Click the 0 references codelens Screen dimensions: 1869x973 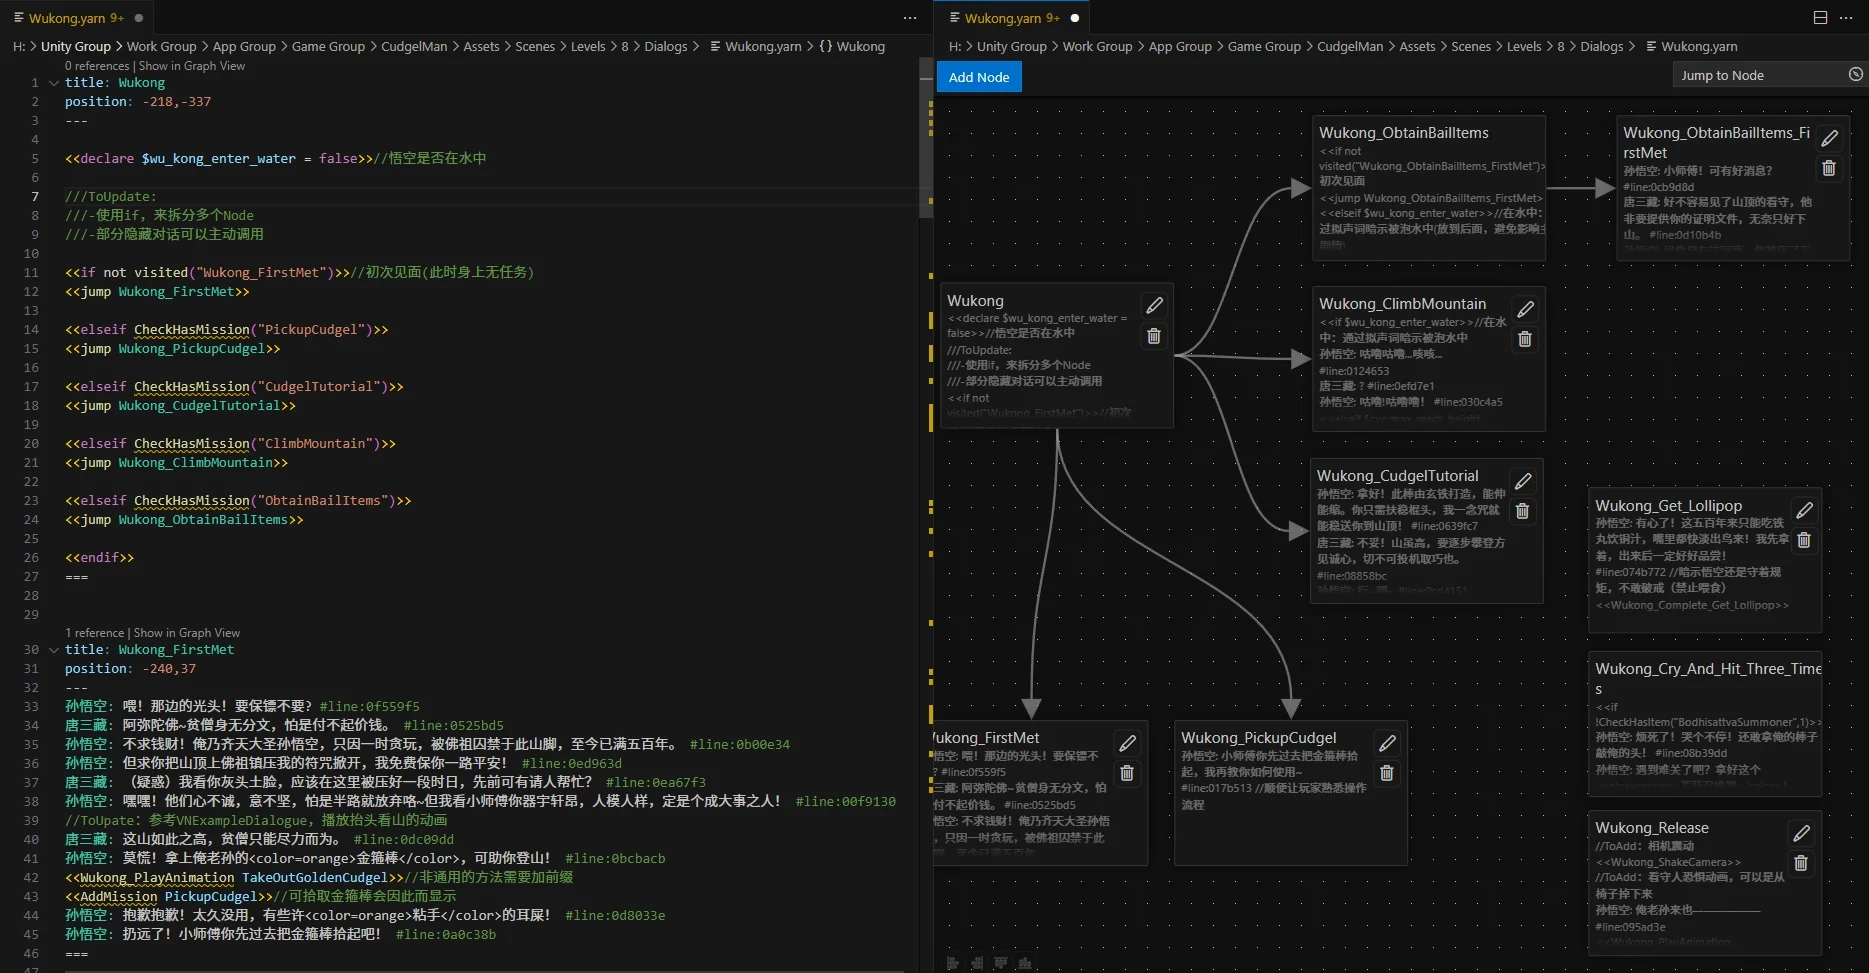tap(97, 66)
